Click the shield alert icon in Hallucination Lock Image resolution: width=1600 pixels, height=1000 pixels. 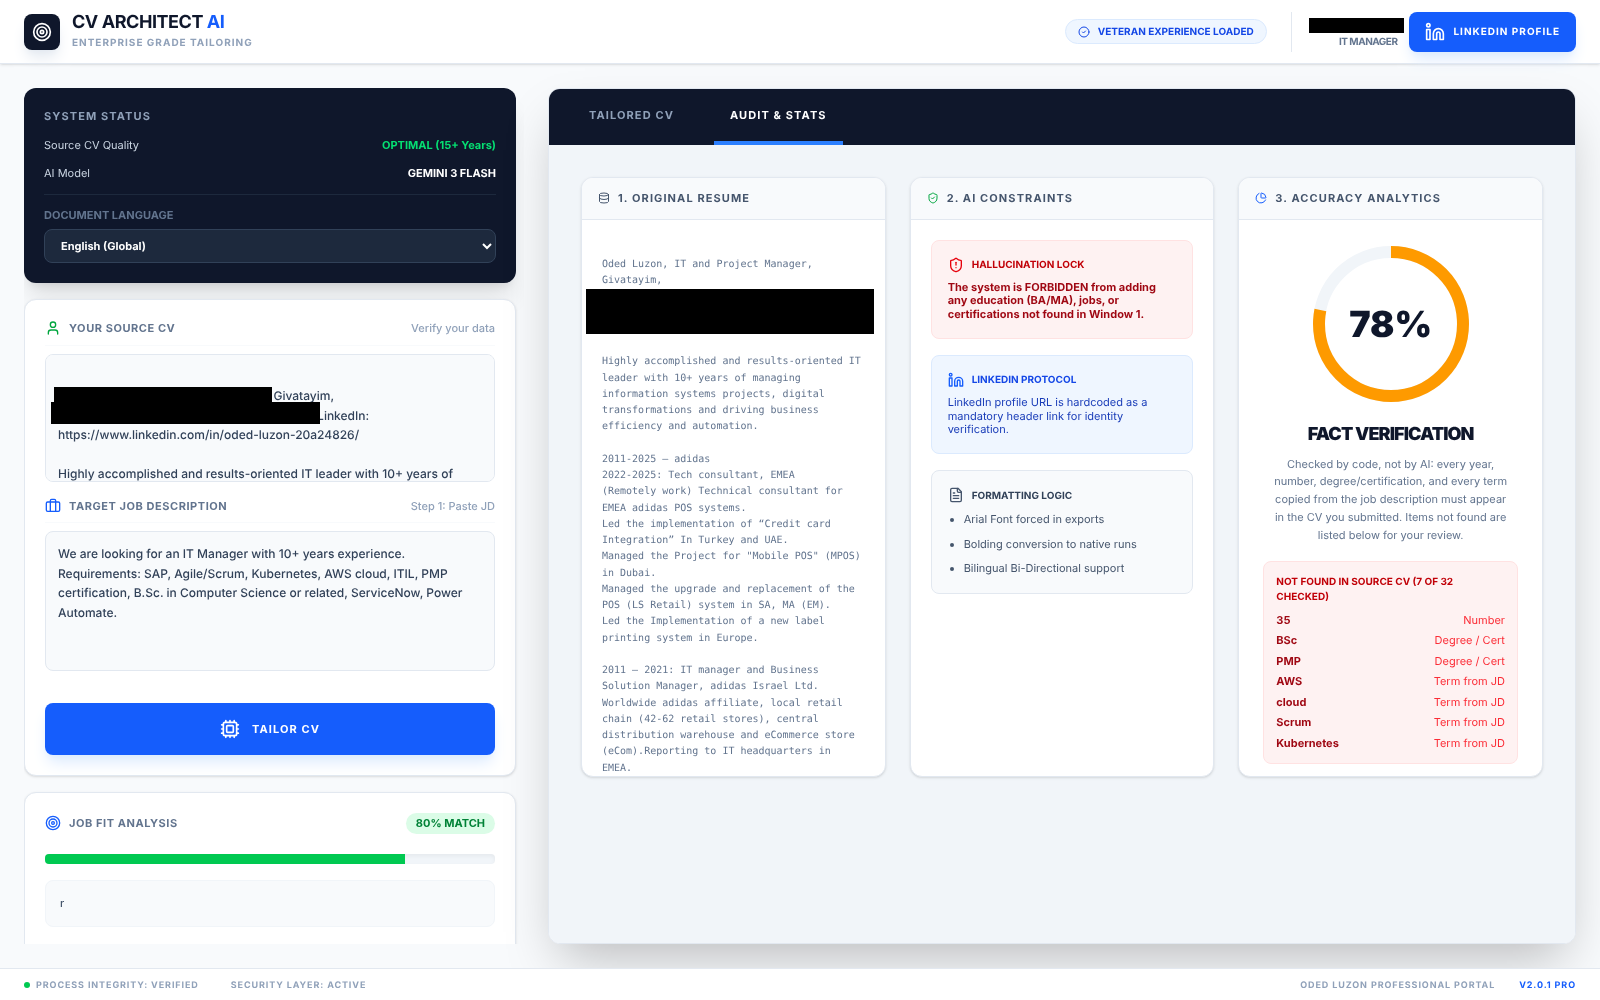coord(955,265)
